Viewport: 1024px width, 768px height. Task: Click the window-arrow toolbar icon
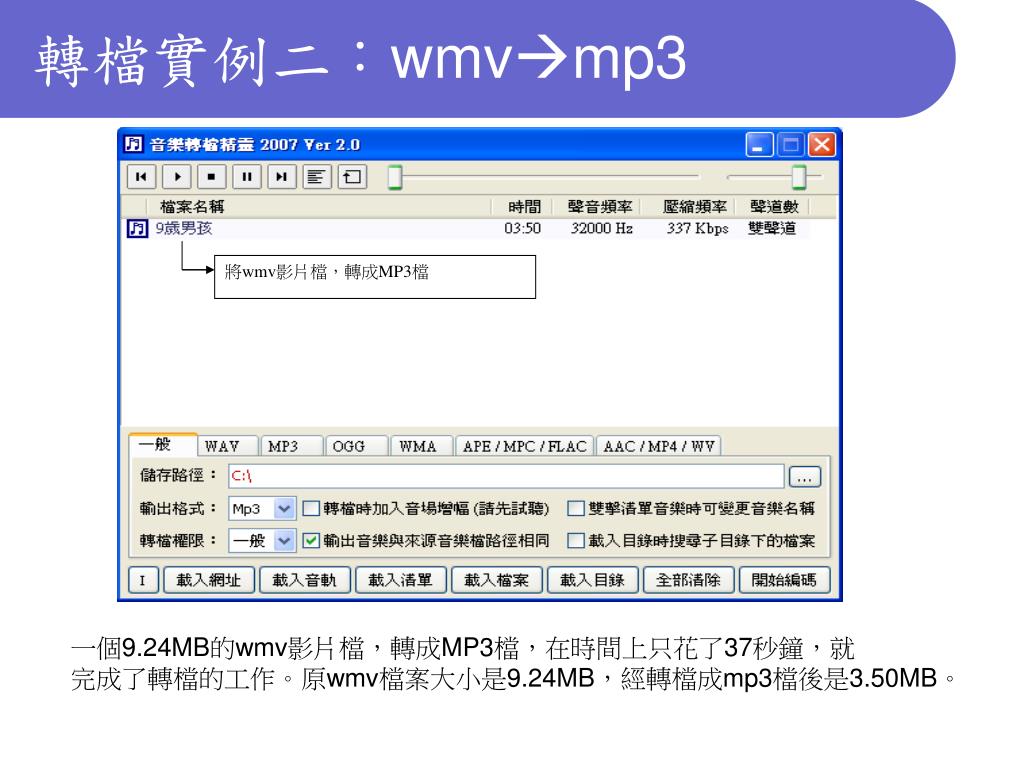pyautogui.click(x=352, y=177)
